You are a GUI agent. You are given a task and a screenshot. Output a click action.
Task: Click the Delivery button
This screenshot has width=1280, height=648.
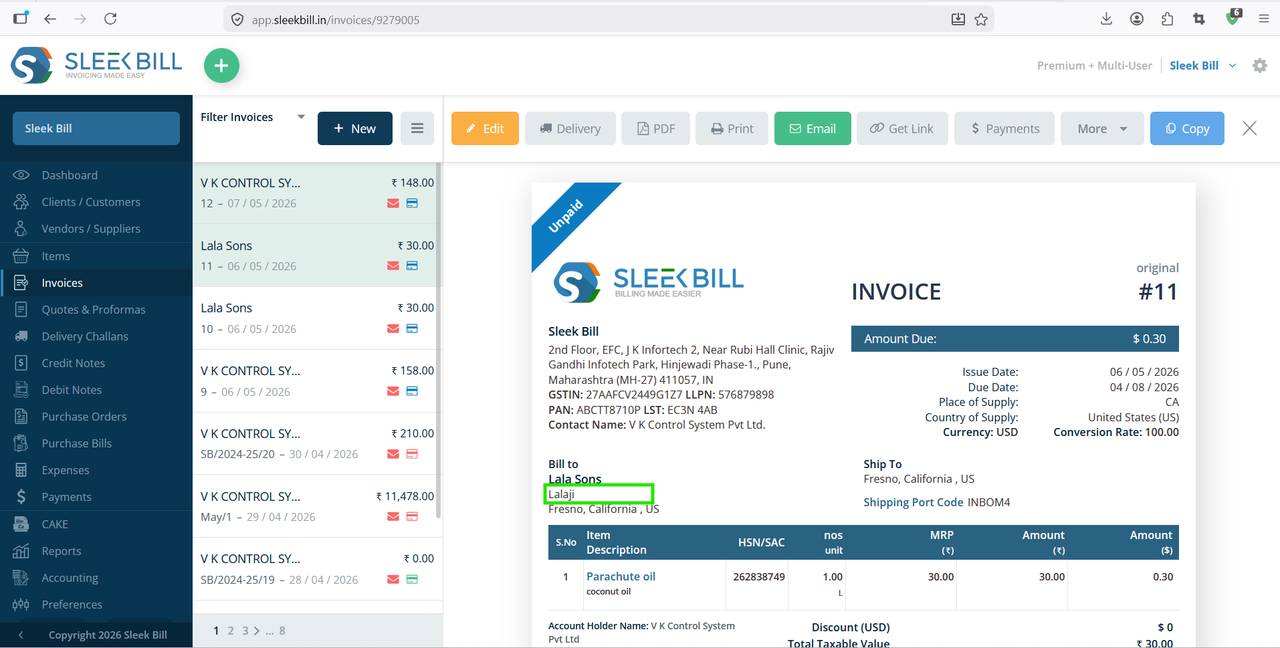point(570,128)
